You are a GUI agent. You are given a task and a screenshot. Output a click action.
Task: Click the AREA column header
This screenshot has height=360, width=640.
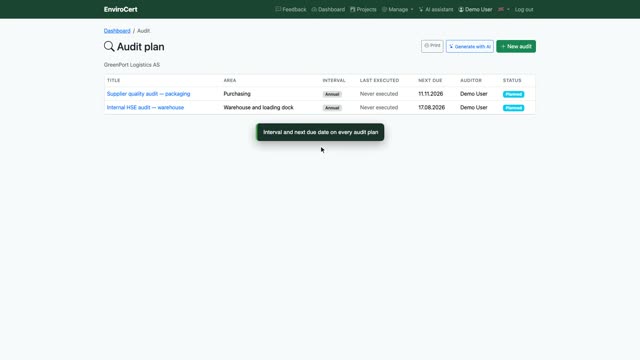point(230,80)
